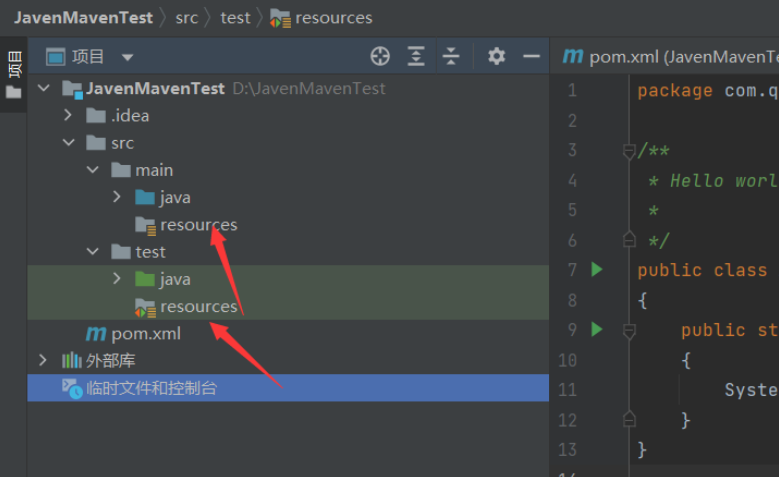Run class from line 7 gutter arrow
The width and height of the screenshot is (779, 477).
pyautogui.click(x=597, y=269)
